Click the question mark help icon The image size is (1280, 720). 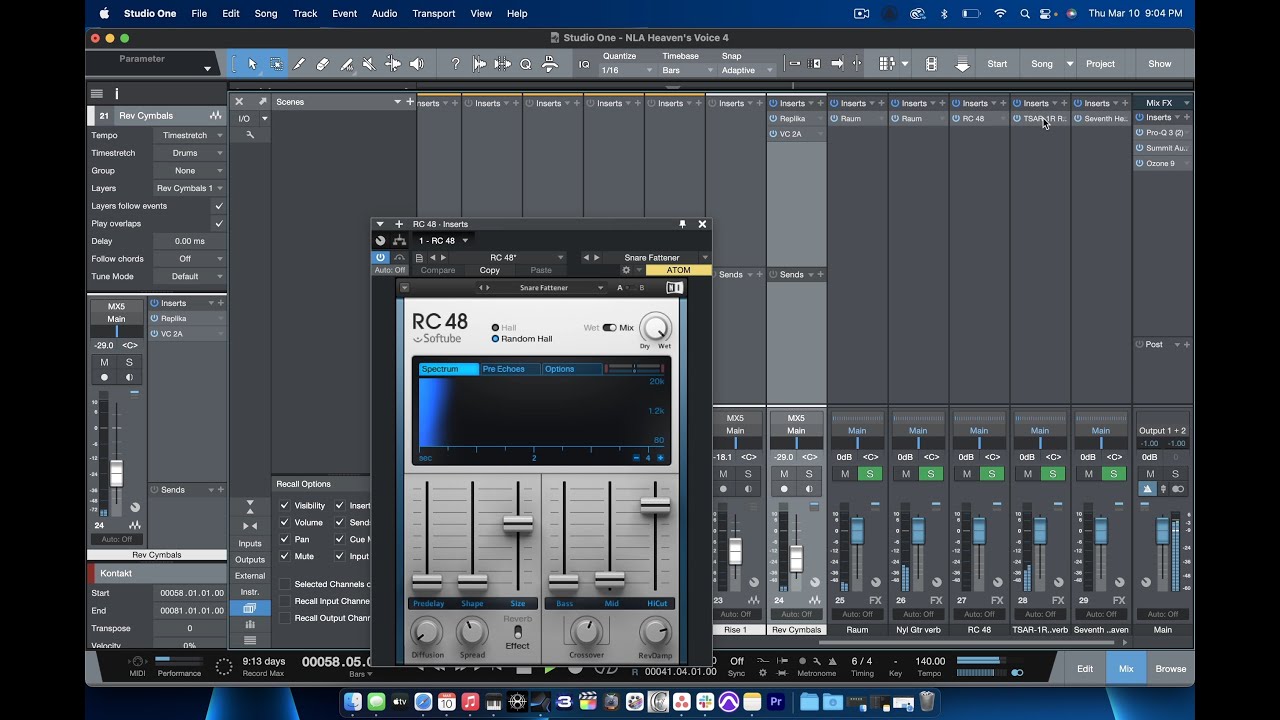[456, 64]
